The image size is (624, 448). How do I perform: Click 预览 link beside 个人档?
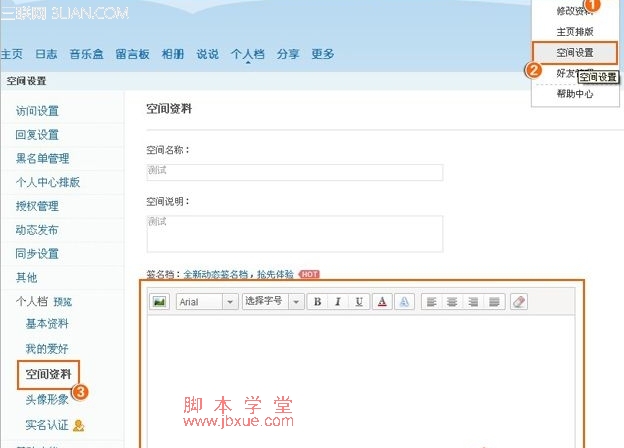(63, 302)
